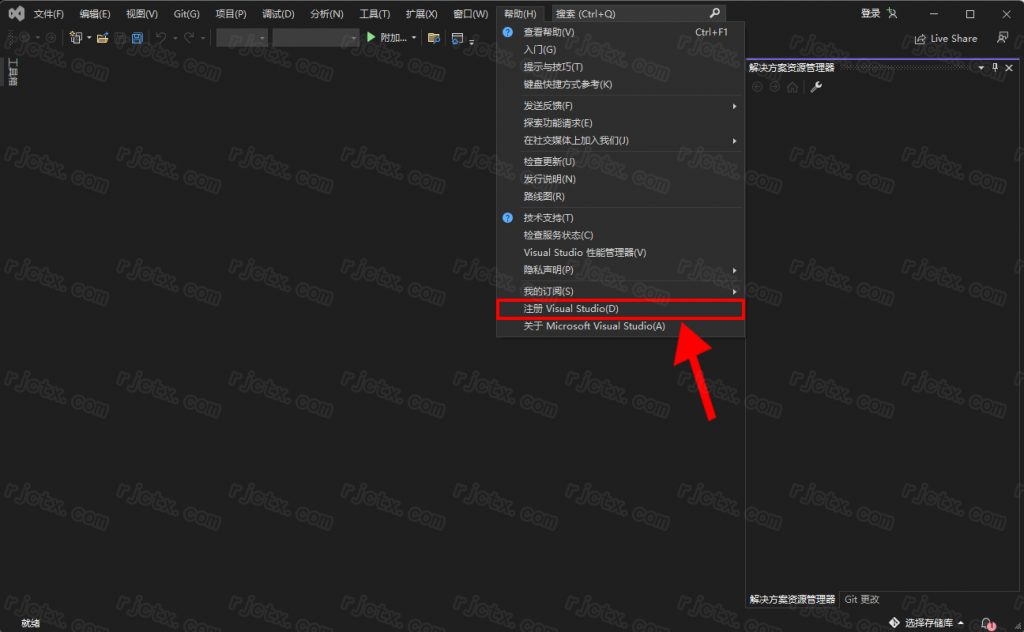Click the search magnifier icon
This screenshot has width=1024, height=632.
point(714,14)
